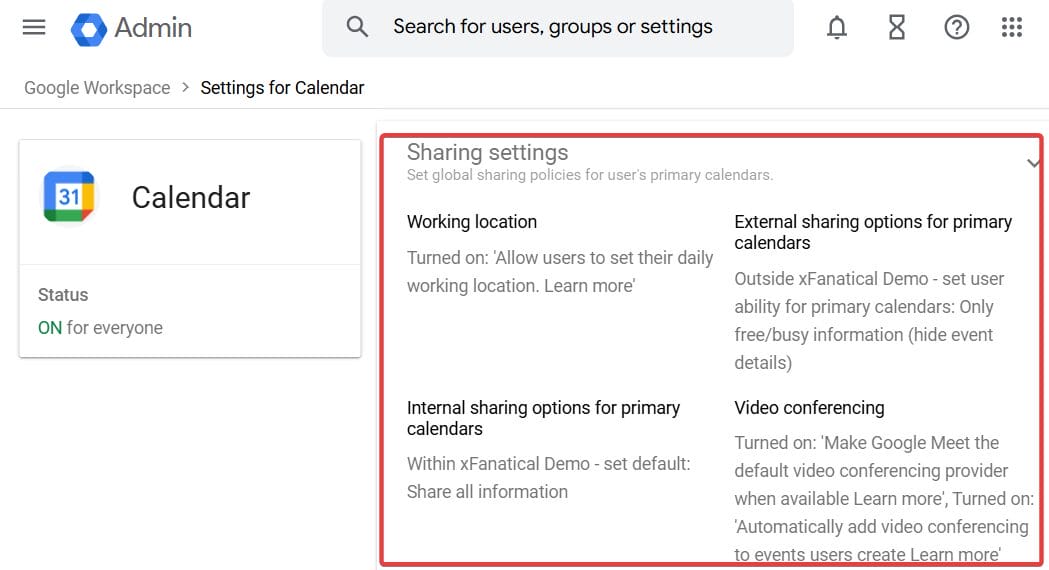Go to Google Workspace breadcrumb
The image size is (1049, 570).
pyautogui.click(x=97, y=88)
